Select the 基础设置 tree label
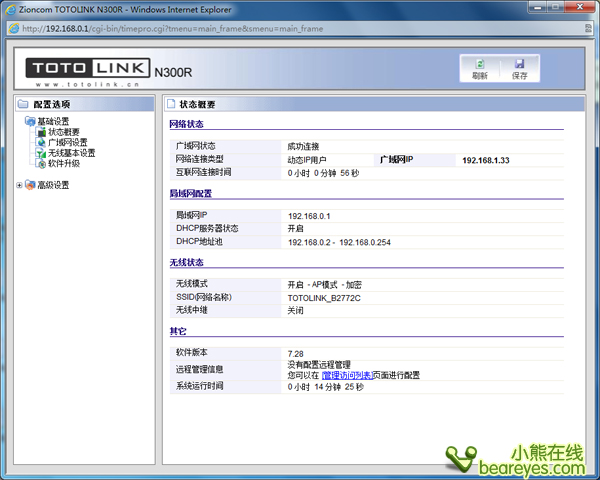 click(x=53, y=121)
